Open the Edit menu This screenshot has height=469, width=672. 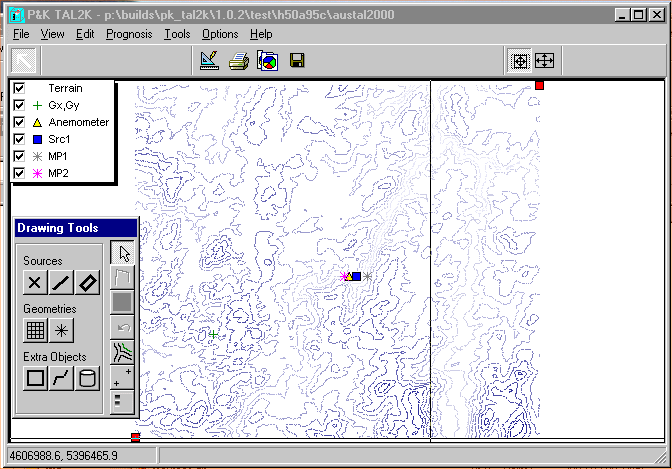pos(85,34)
